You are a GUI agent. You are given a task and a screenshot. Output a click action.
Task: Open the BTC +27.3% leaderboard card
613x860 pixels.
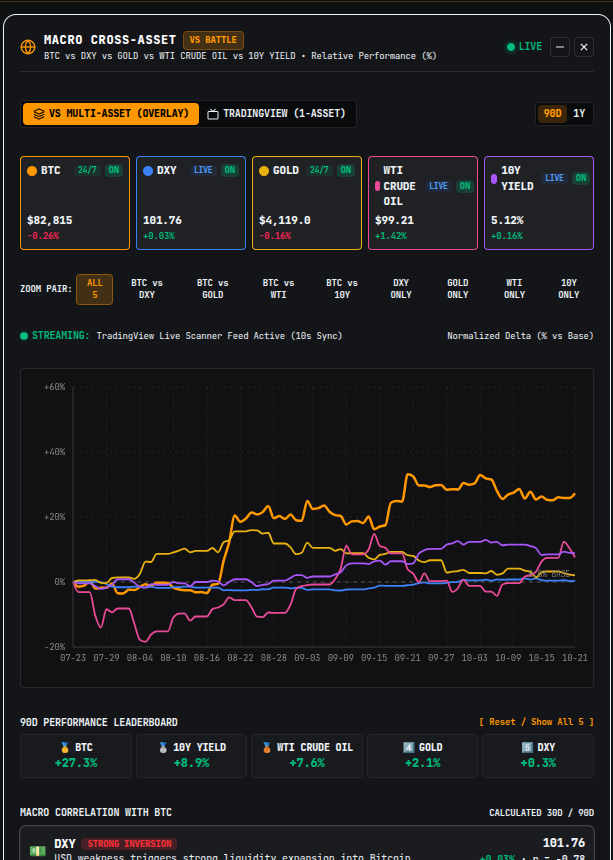[x=76, y=756]
